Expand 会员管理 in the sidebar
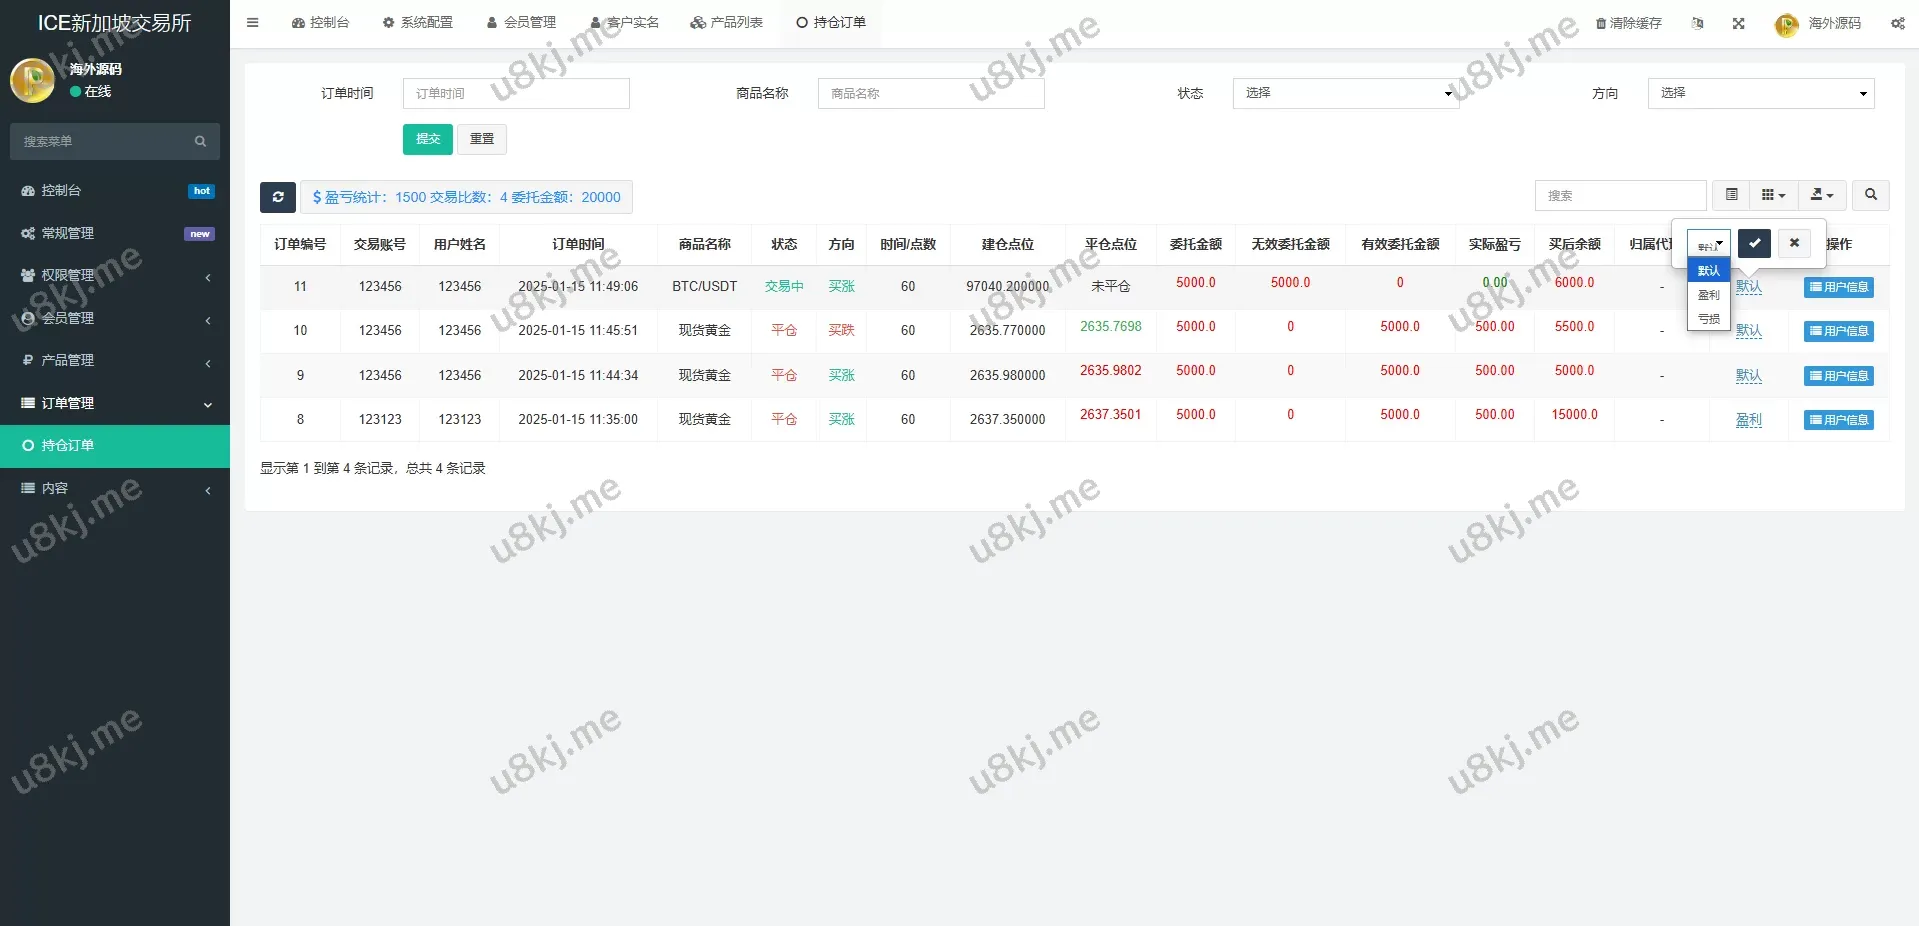This screenshot has height=926, width=1919. pos(115,318)
